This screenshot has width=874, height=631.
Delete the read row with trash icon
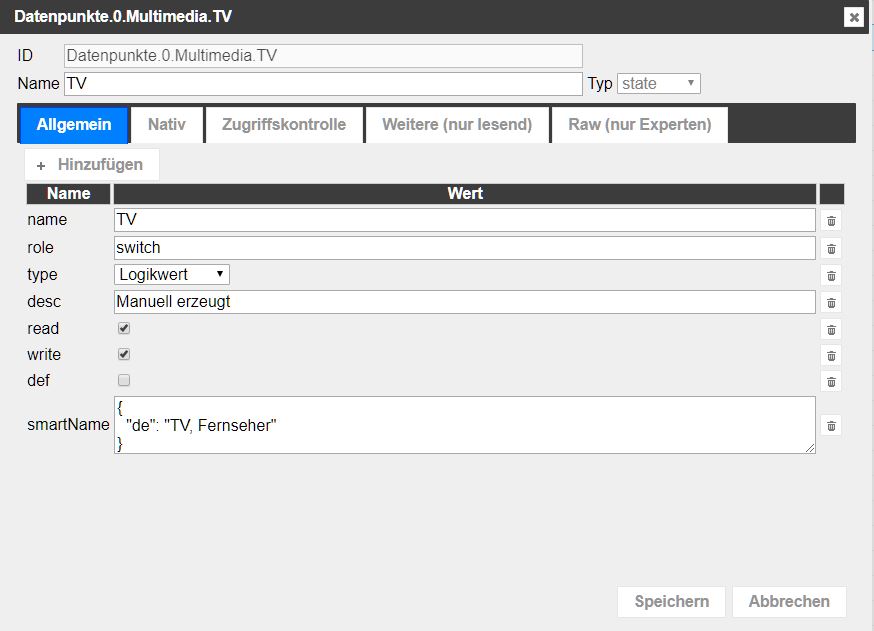pyautogui.click(x=831, y=329)
